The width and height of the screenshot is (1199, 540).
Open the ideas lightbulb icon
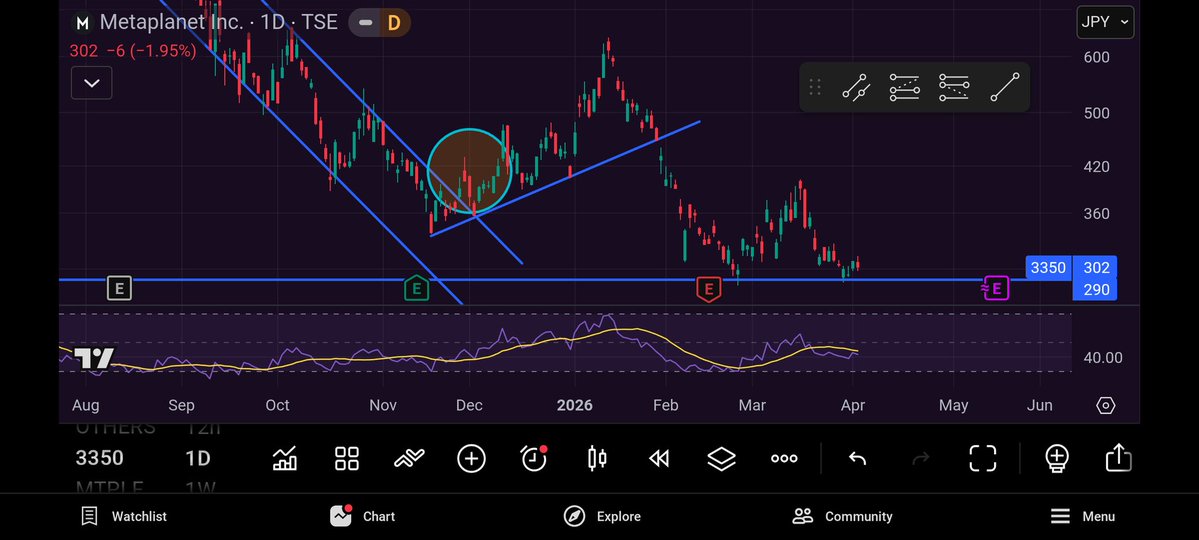[1057, 458]
